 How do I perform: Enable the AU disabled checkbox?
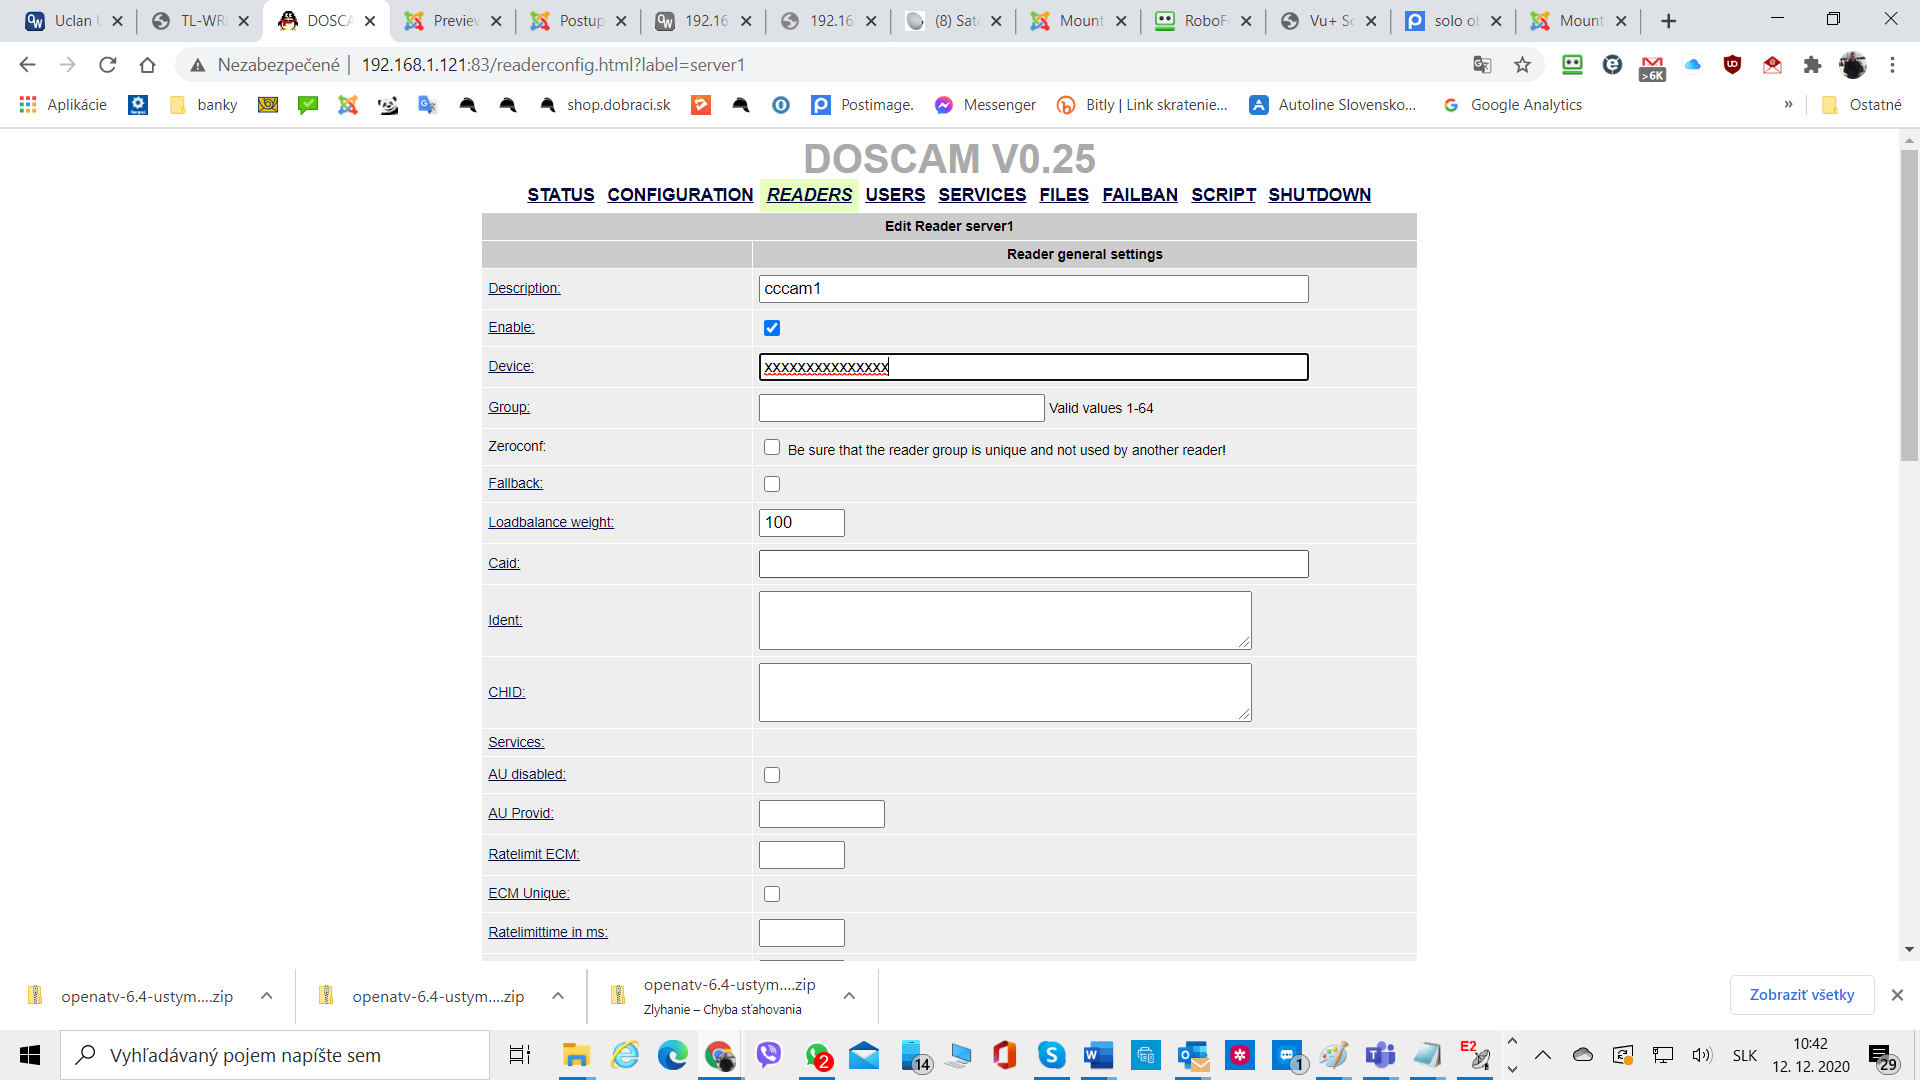pyautogui.click(x=771, y=775)
